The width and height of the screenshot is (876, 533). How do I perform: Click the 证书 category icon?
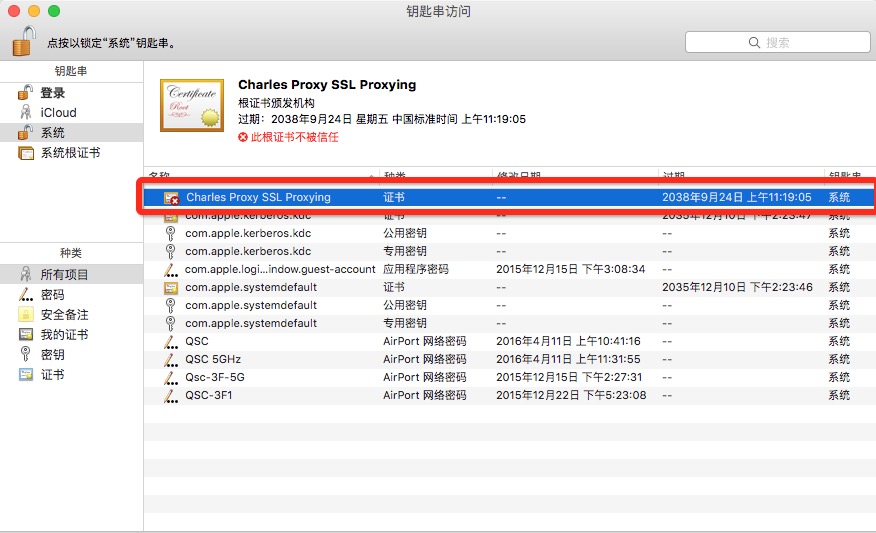click(26, 374)
